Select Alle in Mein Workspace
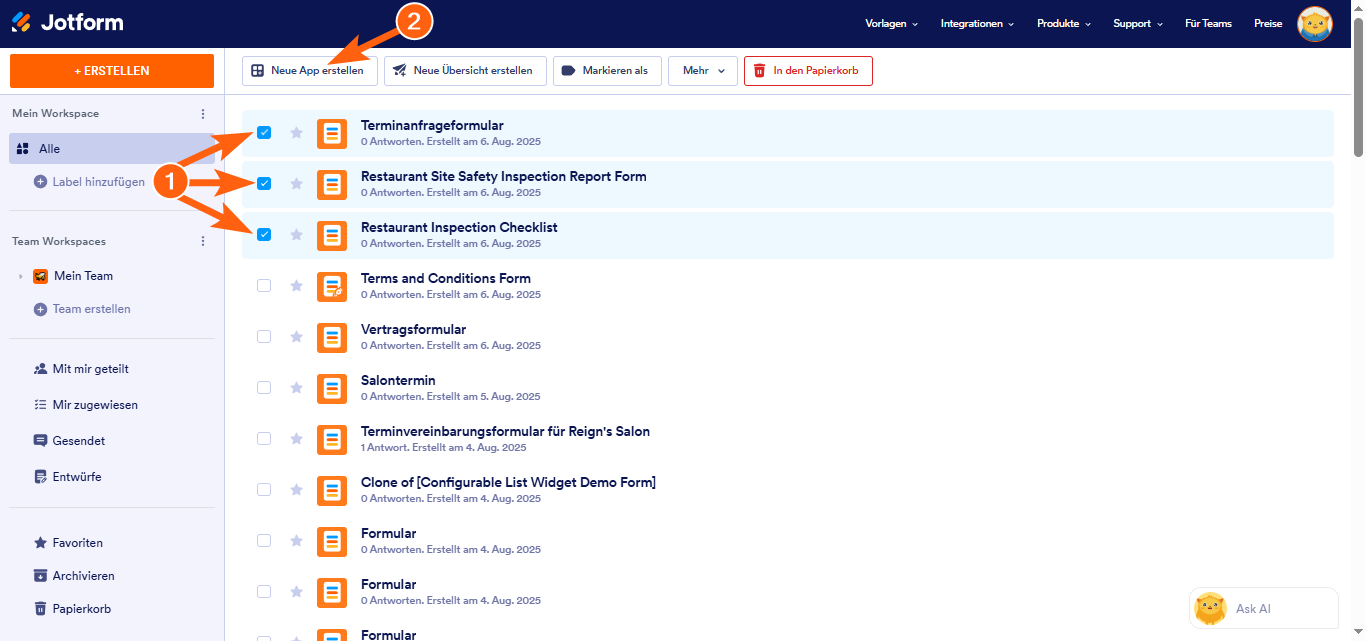The height and width of the screenshot is (641, 1366). tap(112, 148)
